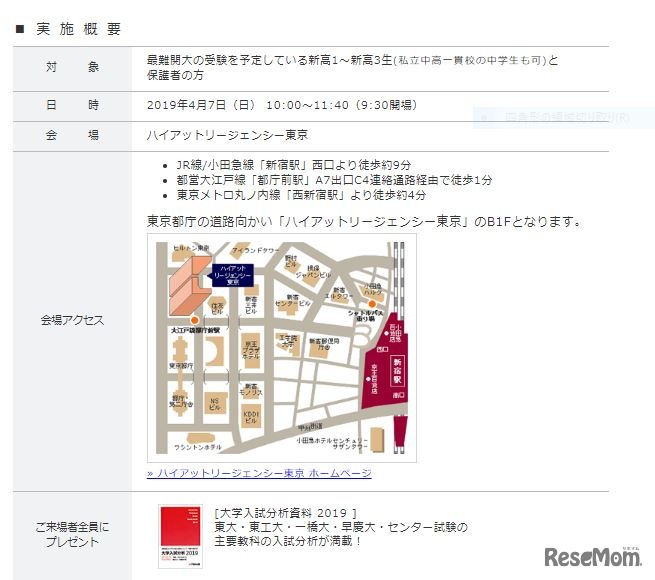The width and height of the screenshot is (655, 580).
Task: Click the 東大・東工大・一橋大・早慶大 description line
Action: click(x=341, y=527)
